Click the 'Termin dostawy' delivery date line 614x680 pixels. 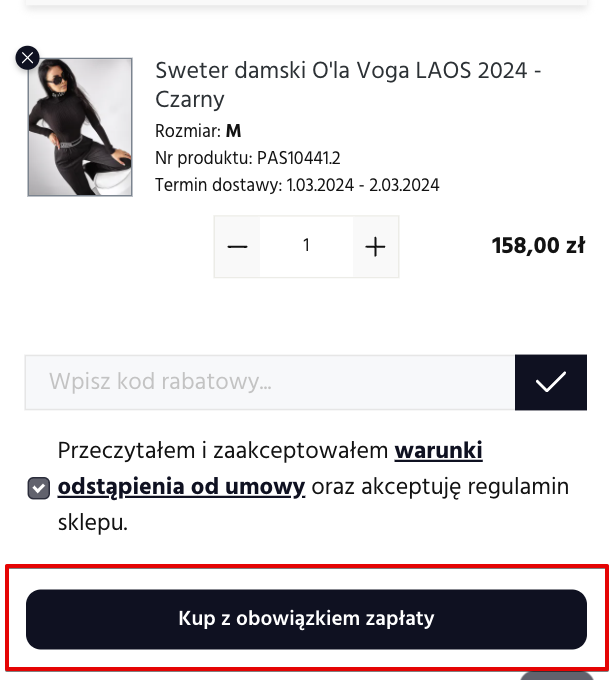click(297, 185)
